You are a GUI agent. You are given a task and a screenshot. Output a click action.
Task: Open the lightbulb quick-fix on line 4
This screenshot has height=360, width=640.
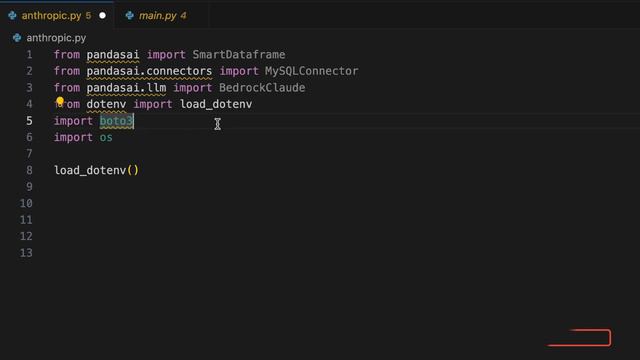(60, 101)
